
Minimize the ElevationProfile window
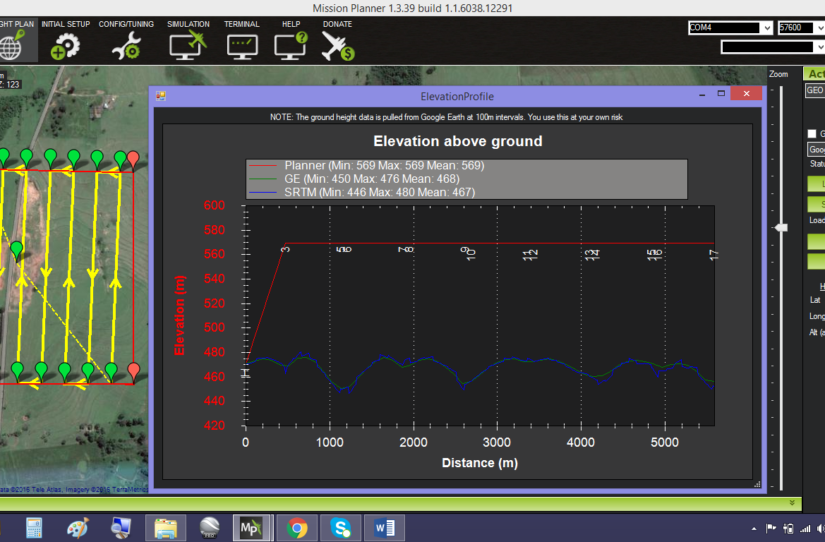(x=702, y=94)
